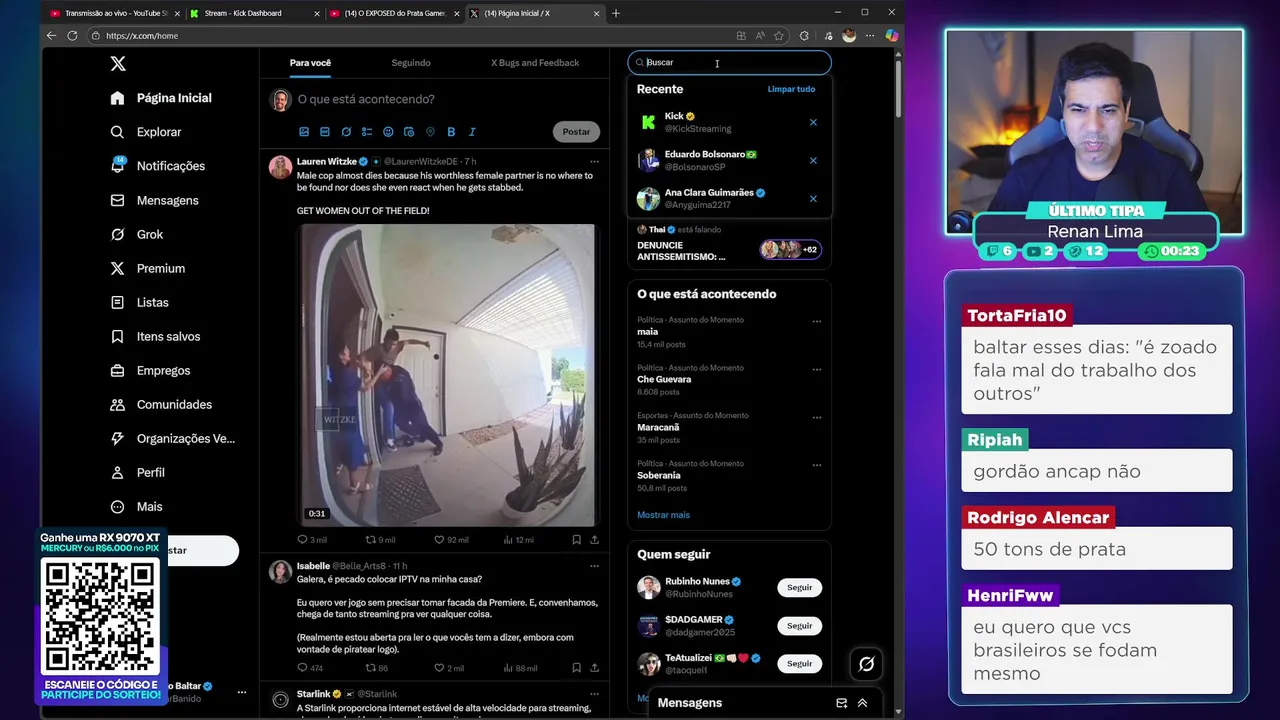Reply to Isabelle's IPTV post
1280x720 pixels.
click(310, 668)
